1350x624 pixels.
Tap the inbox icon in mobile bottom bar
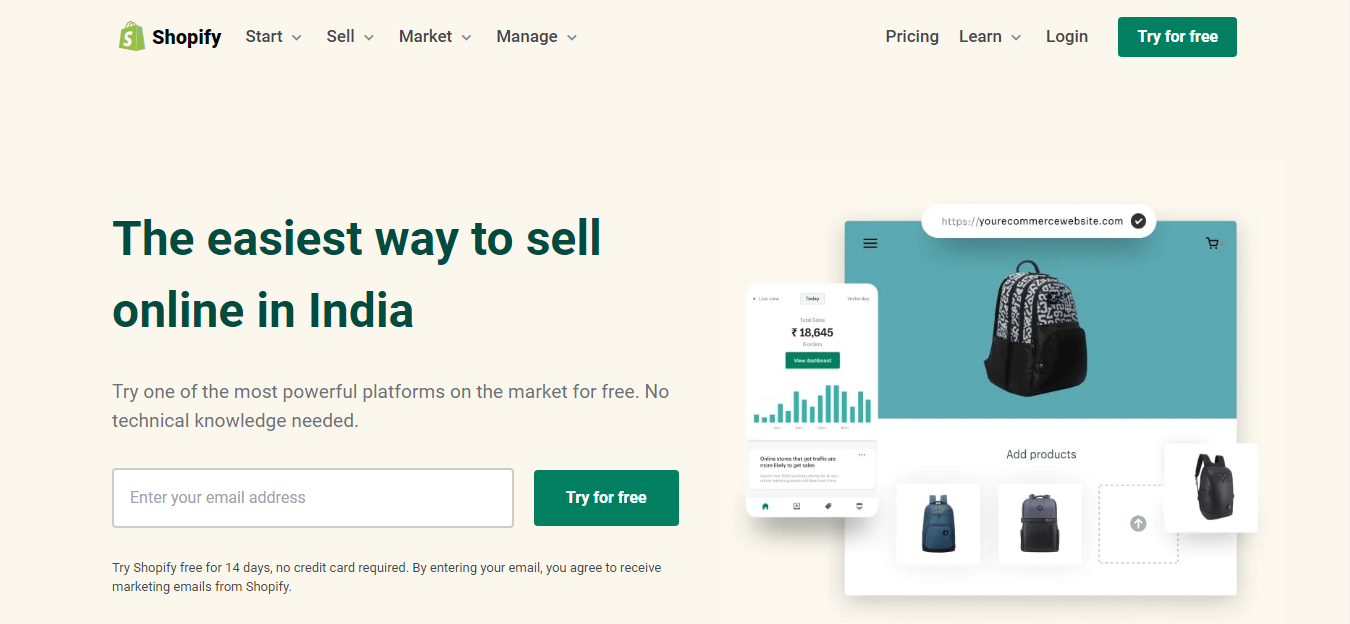click(x=796, y=507)
